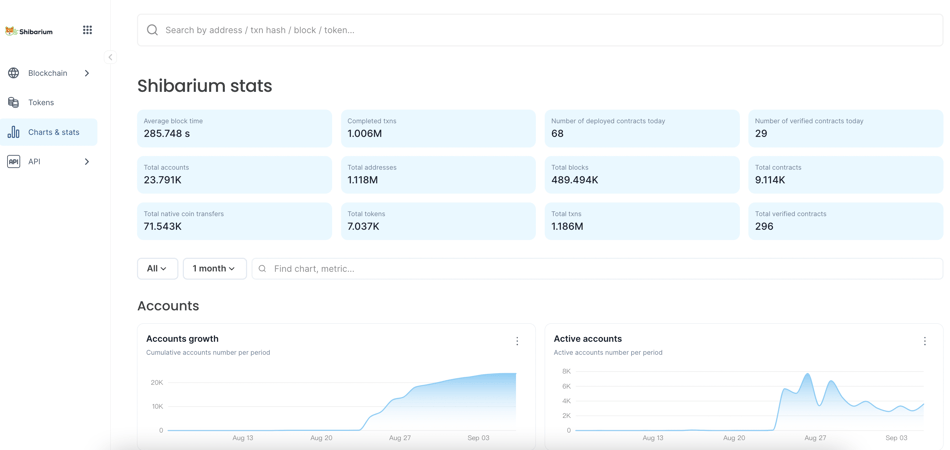Select Charts & stats menu item
950x450 pixels.
coord(54,132)
